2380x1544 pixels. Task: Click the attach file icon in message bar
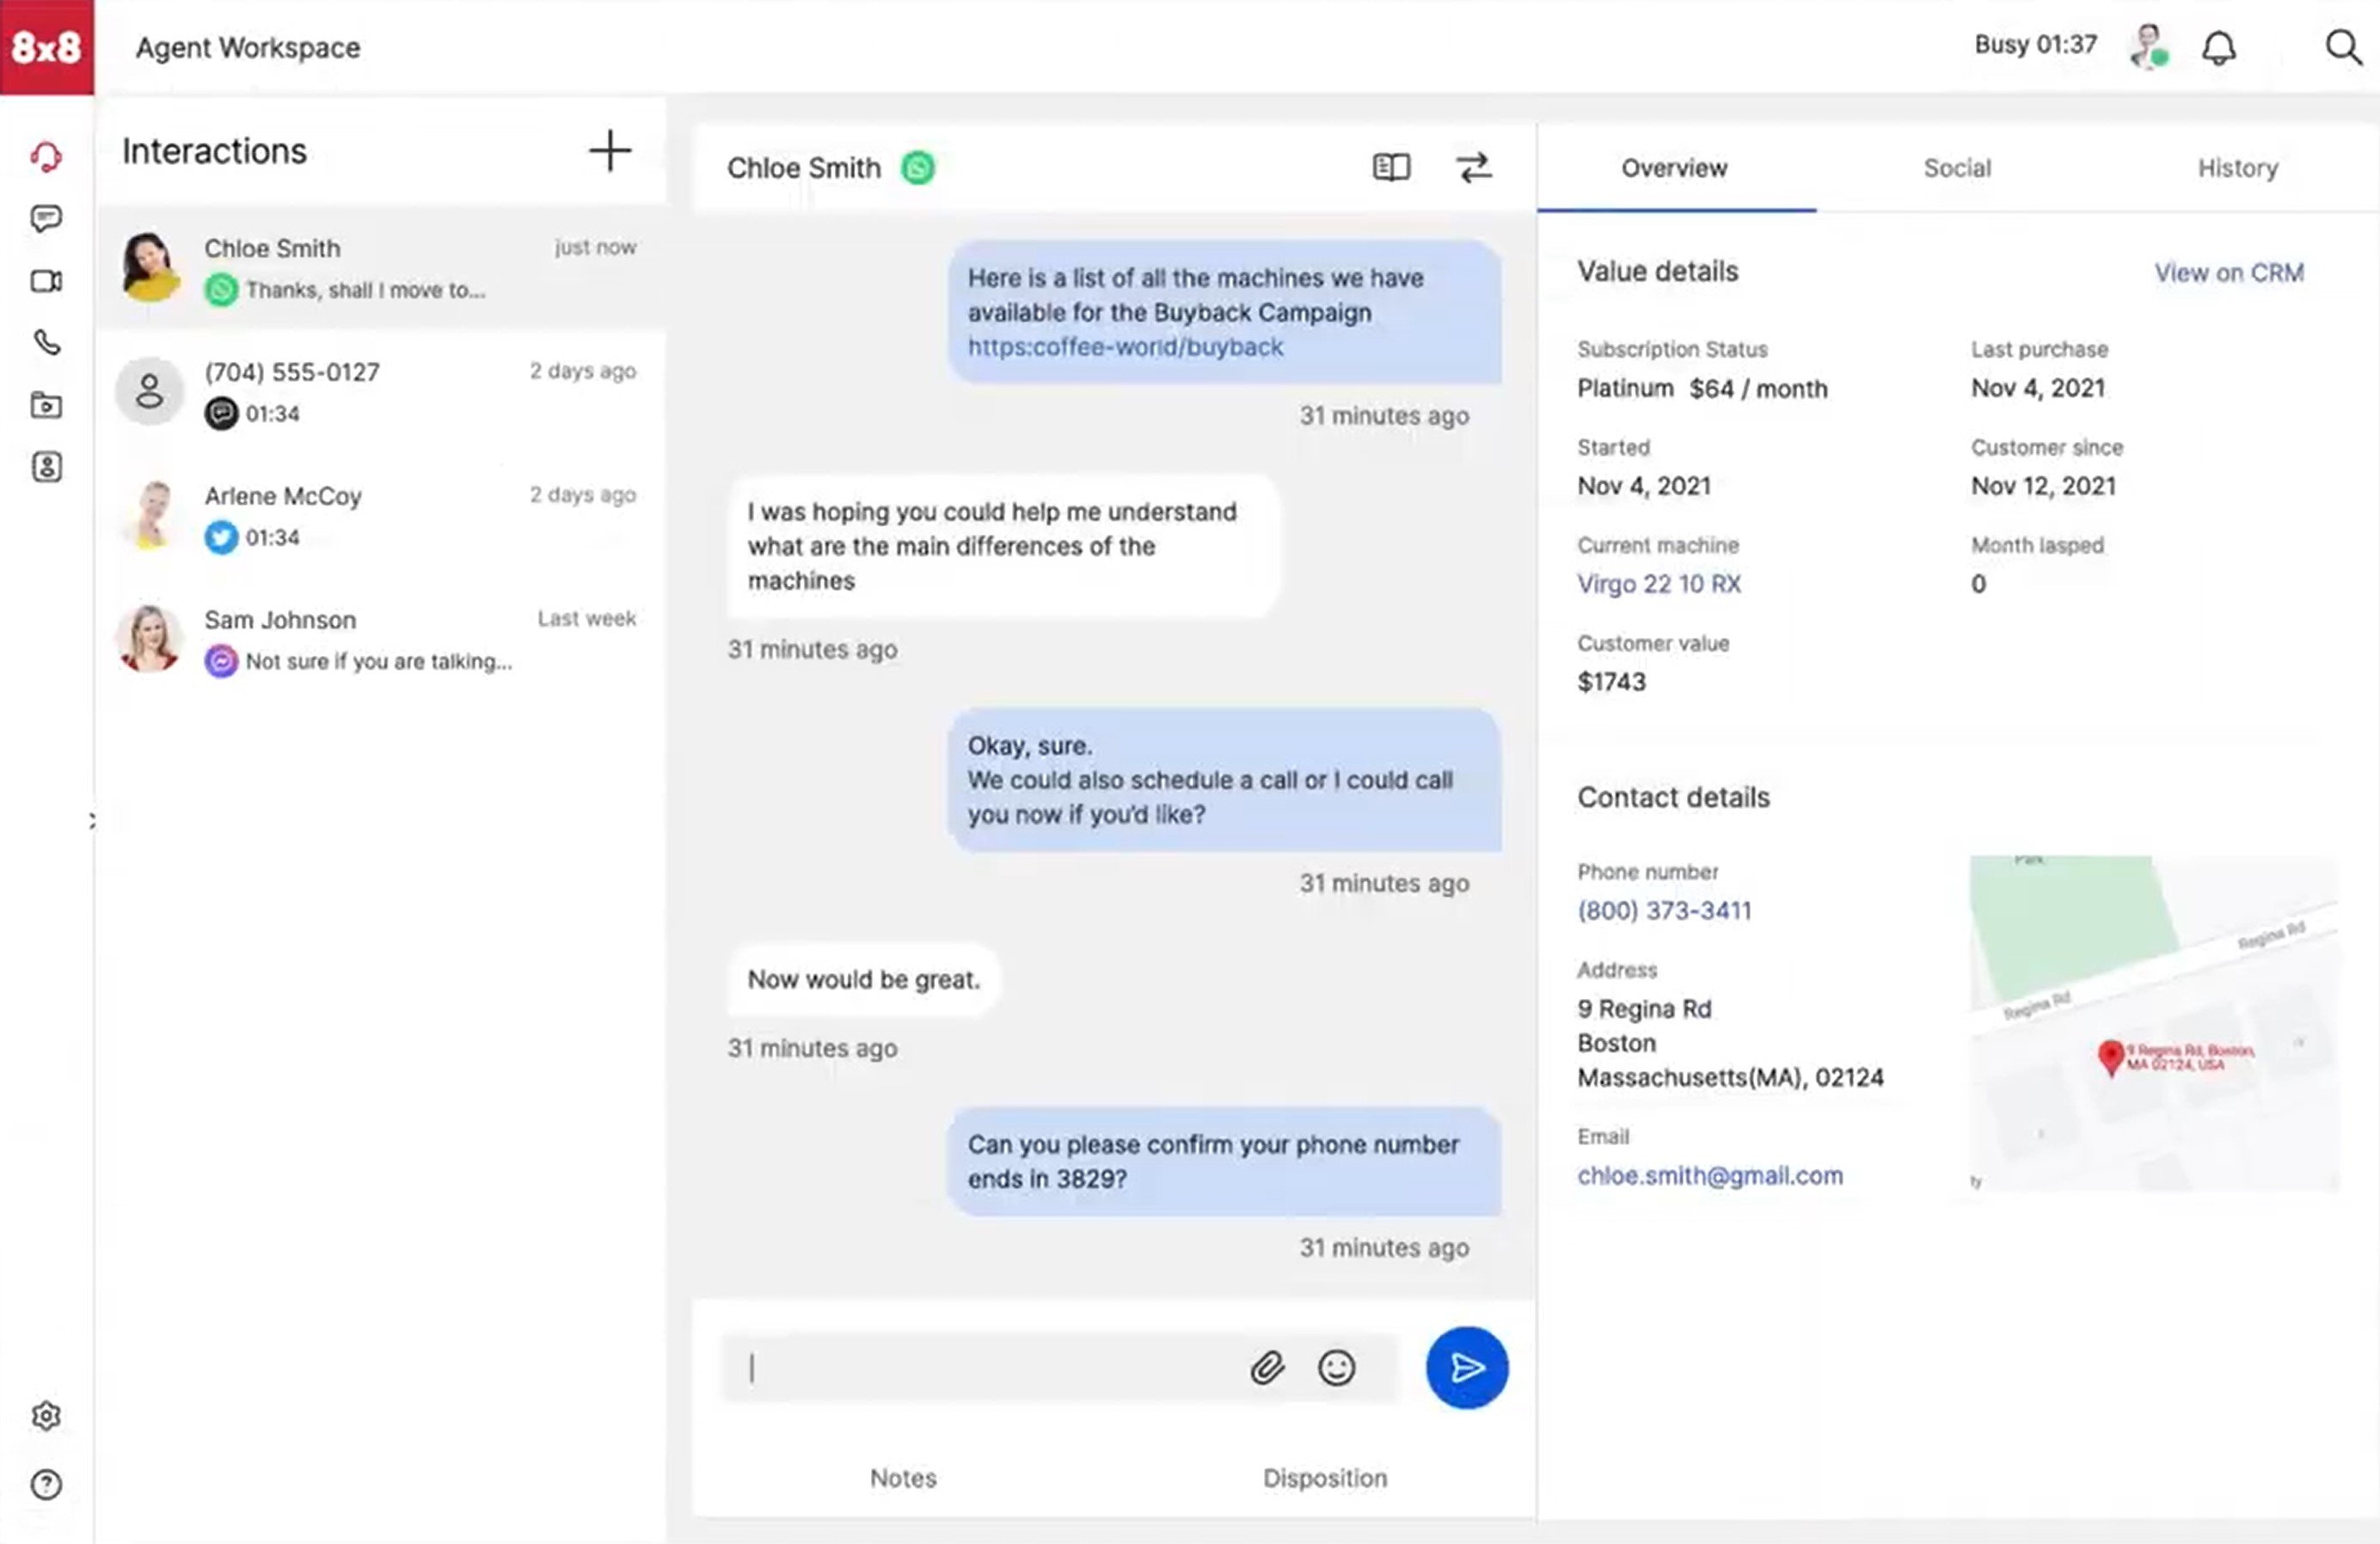click(x=1268, y=1367)
